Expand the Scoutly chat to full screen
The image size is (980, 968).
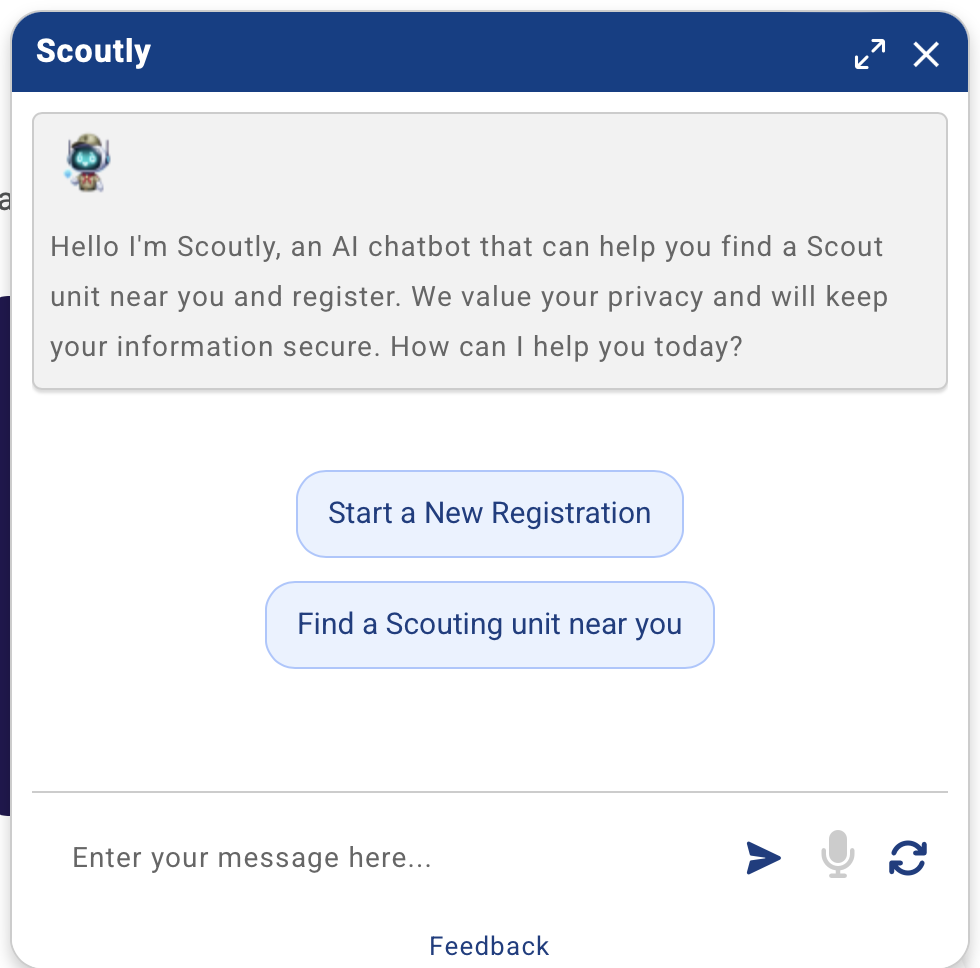click(870, 54)
